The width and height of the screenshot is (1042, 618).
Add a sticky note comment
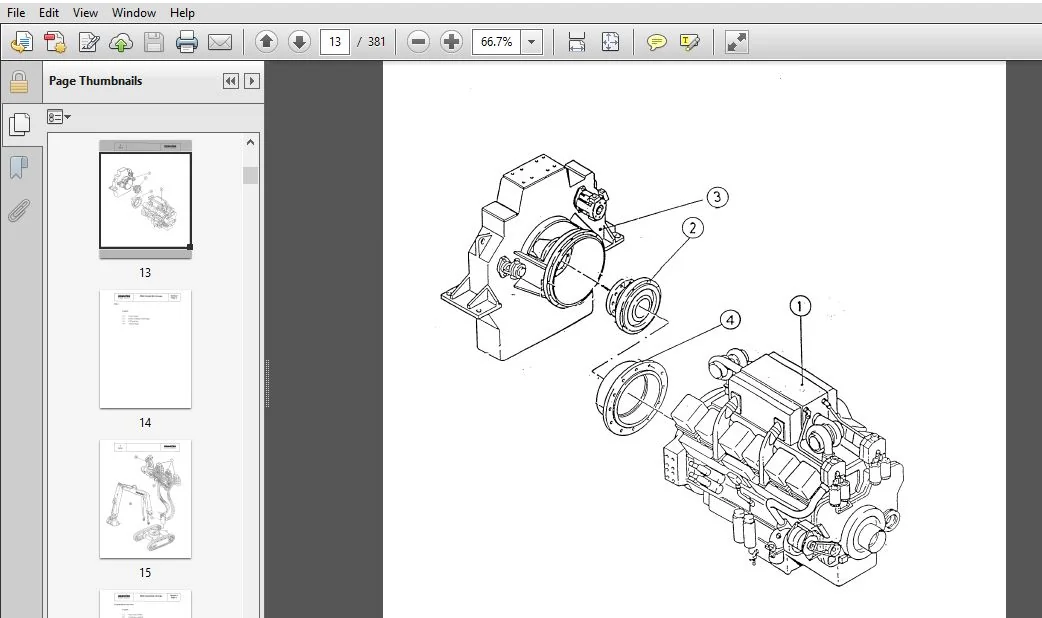coord(657,43)
